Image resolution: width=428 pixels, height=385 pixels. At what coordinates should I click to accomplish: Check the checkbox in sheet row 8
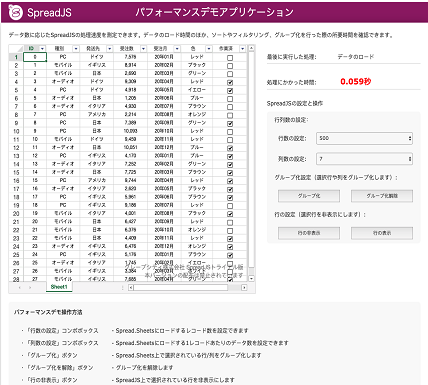pos(230,115)
